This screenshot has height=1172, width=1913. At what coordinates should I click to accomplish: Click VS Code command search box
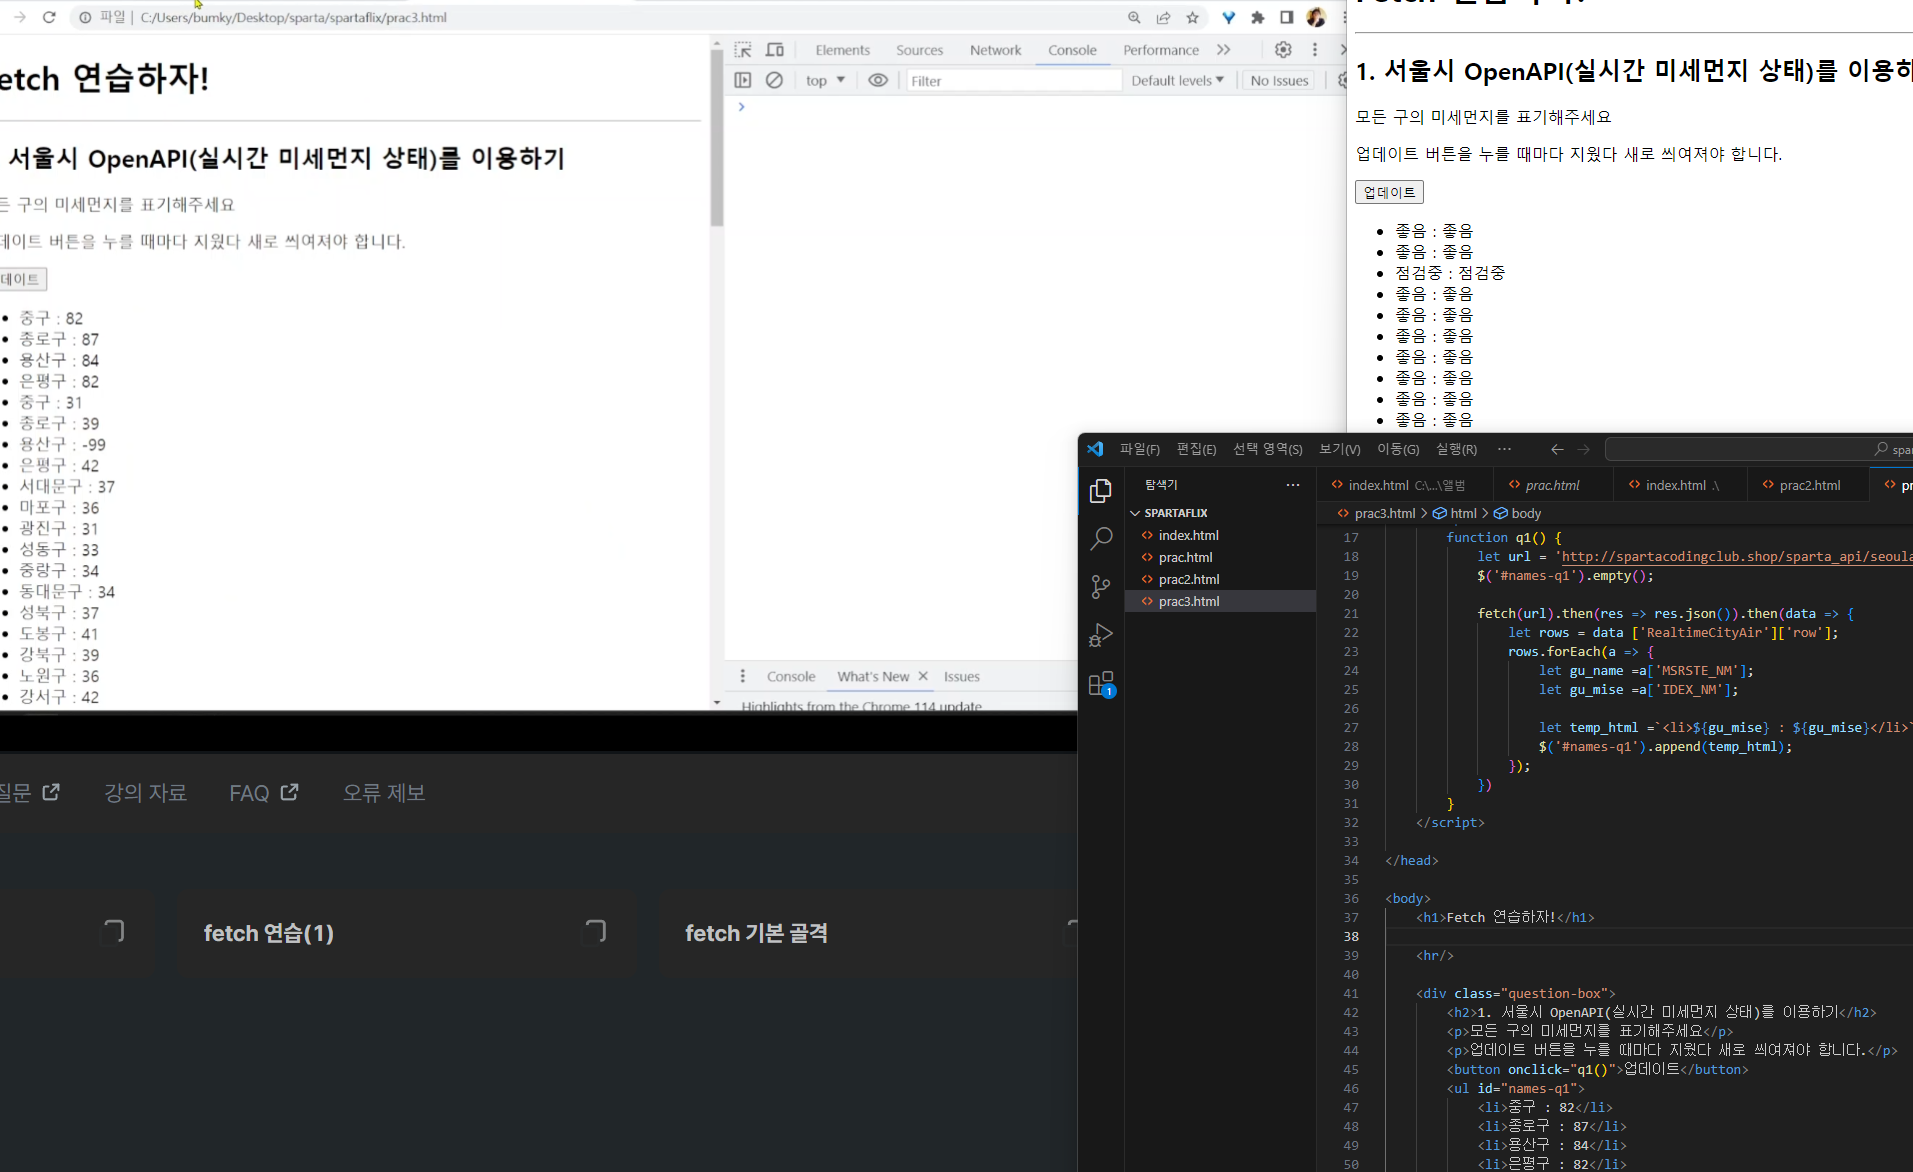pos(1757,449)
